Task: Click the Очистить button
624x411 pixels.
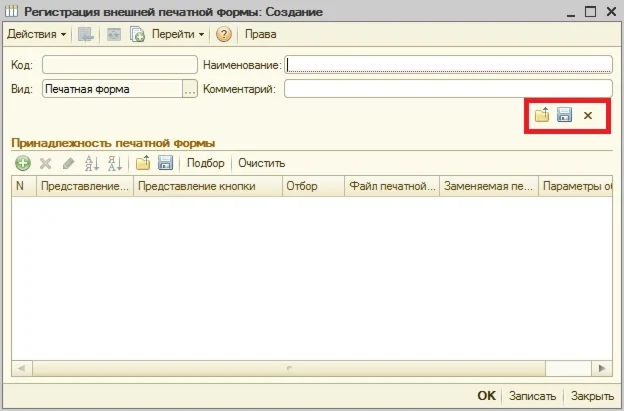Action: (262, 163)
